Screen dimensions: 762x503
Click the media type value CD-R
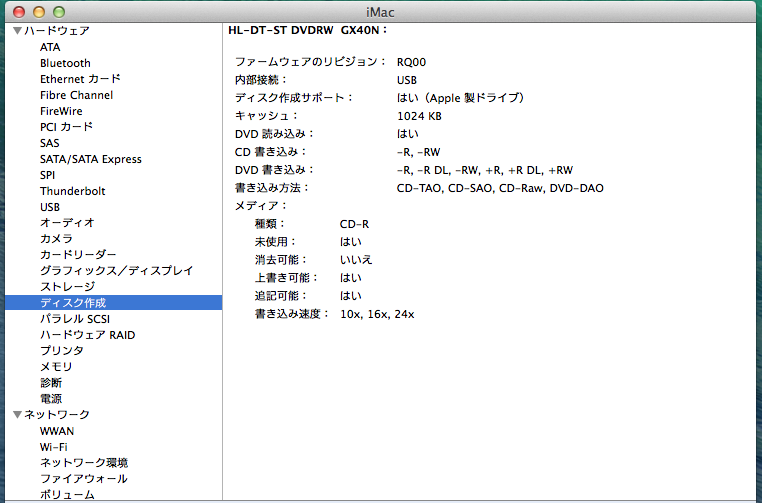354,224
